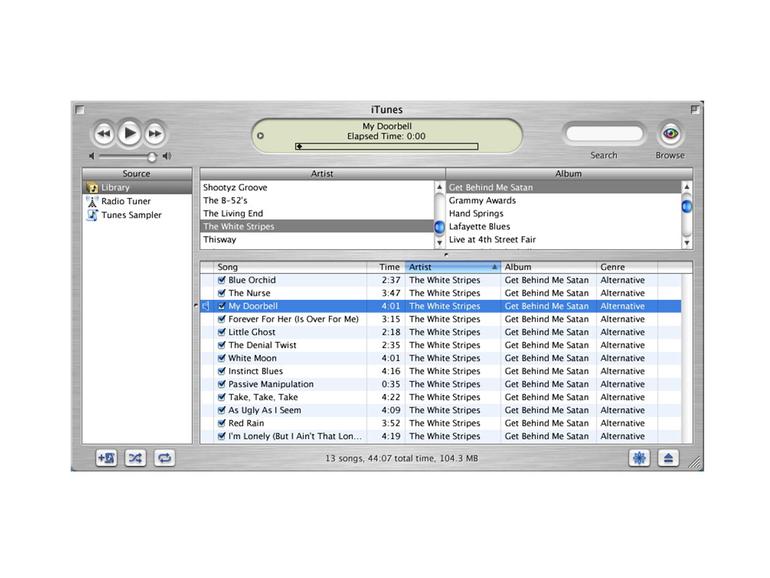
Task: Select Library in the Source list
Action: (137, 188)
